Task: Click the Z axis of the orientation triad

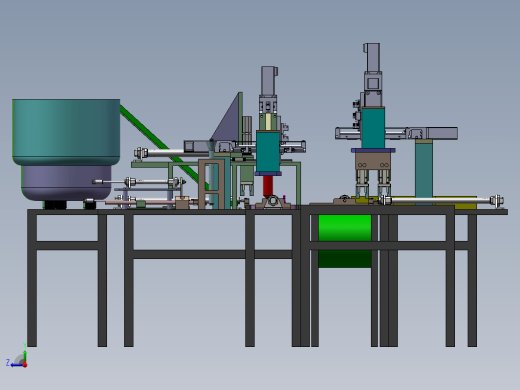Action: tap(16, 365)
